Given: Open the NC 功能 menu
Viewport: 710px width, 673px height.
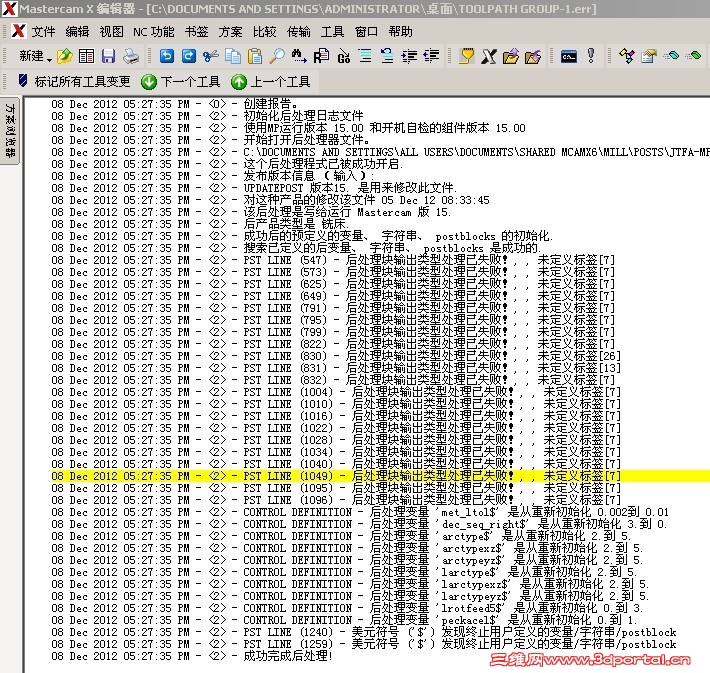Looking at the screenshot, I should click(154, 32).
